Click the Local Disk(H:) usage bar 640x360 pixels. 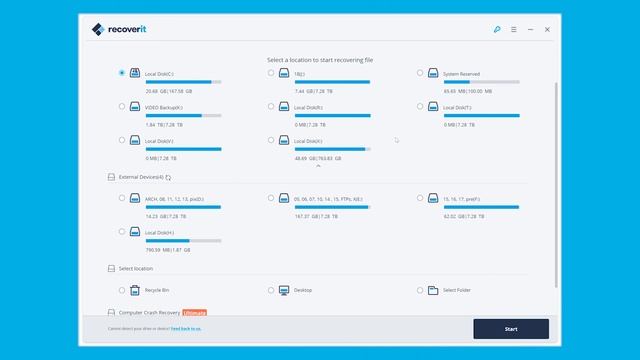coord(183,241)
